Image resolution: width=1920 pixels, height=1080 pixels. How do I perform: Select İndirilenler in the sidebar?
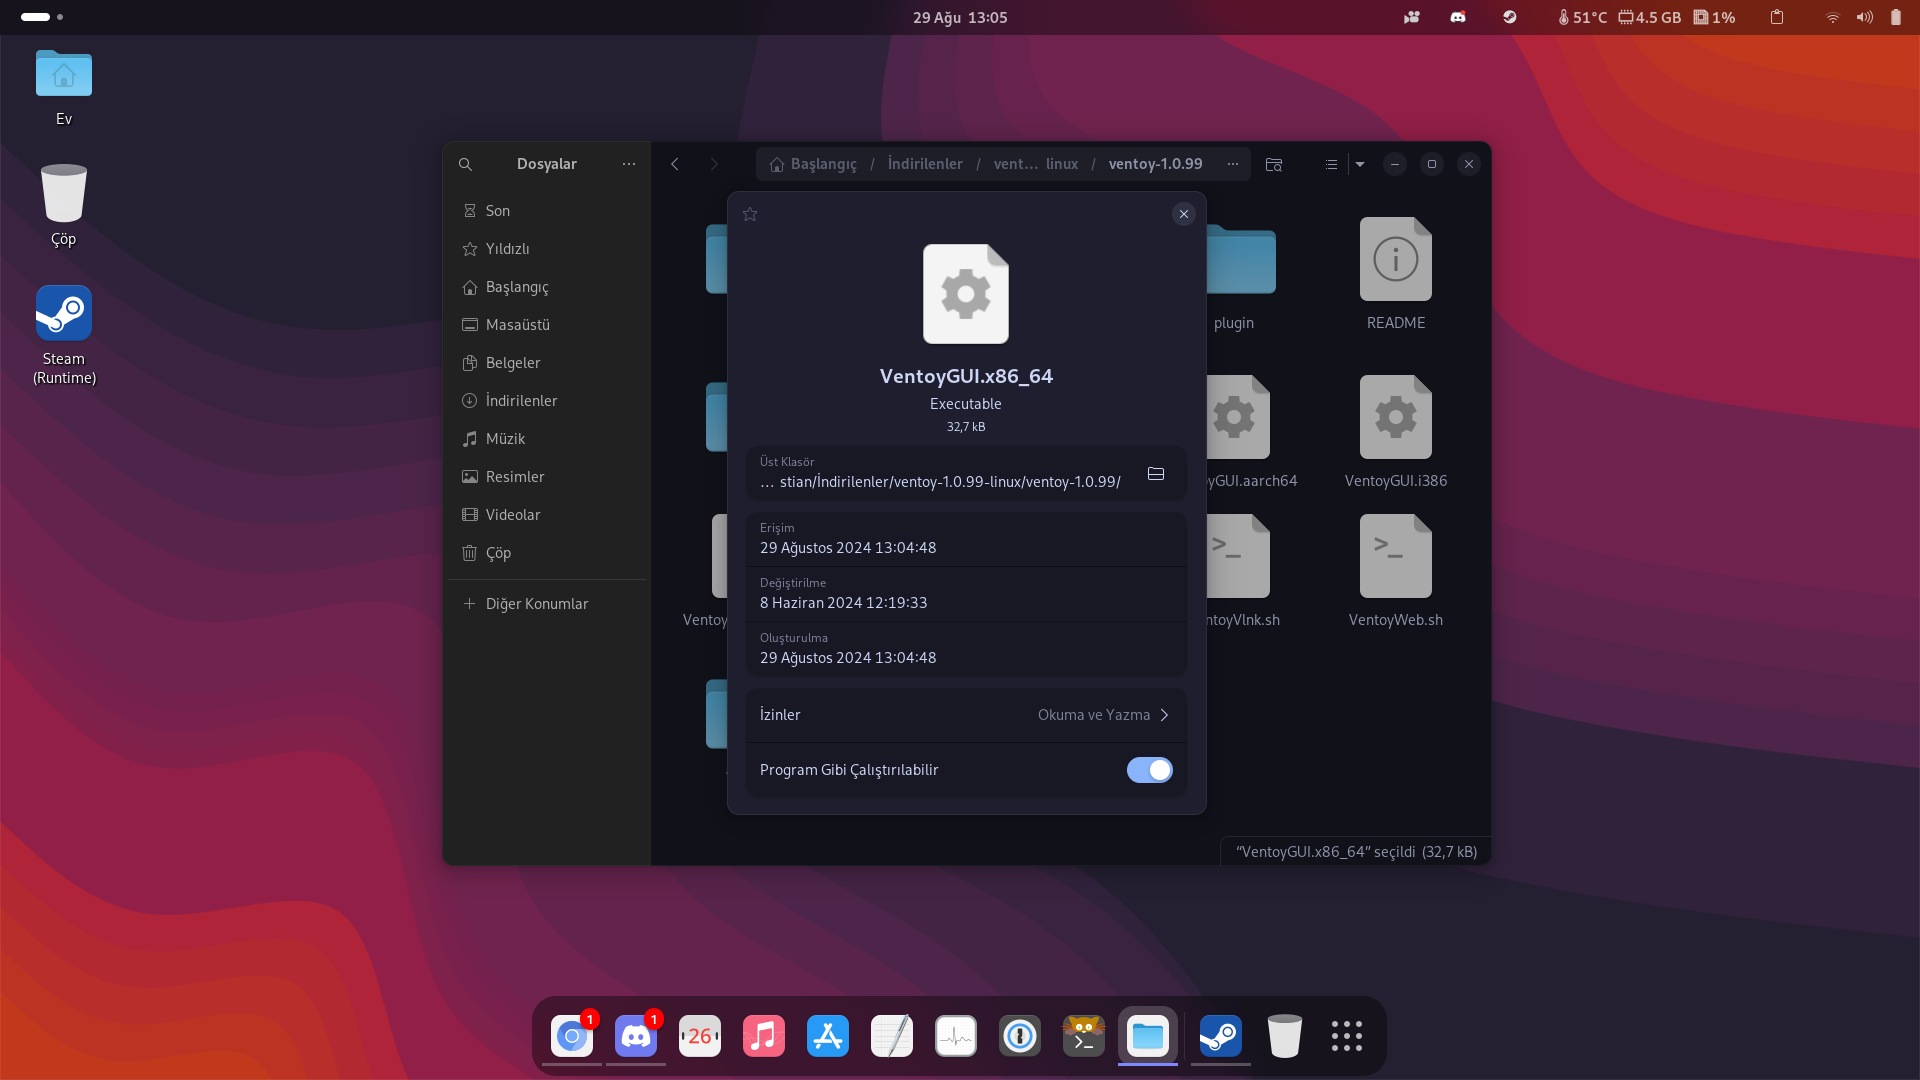(521, 401)
